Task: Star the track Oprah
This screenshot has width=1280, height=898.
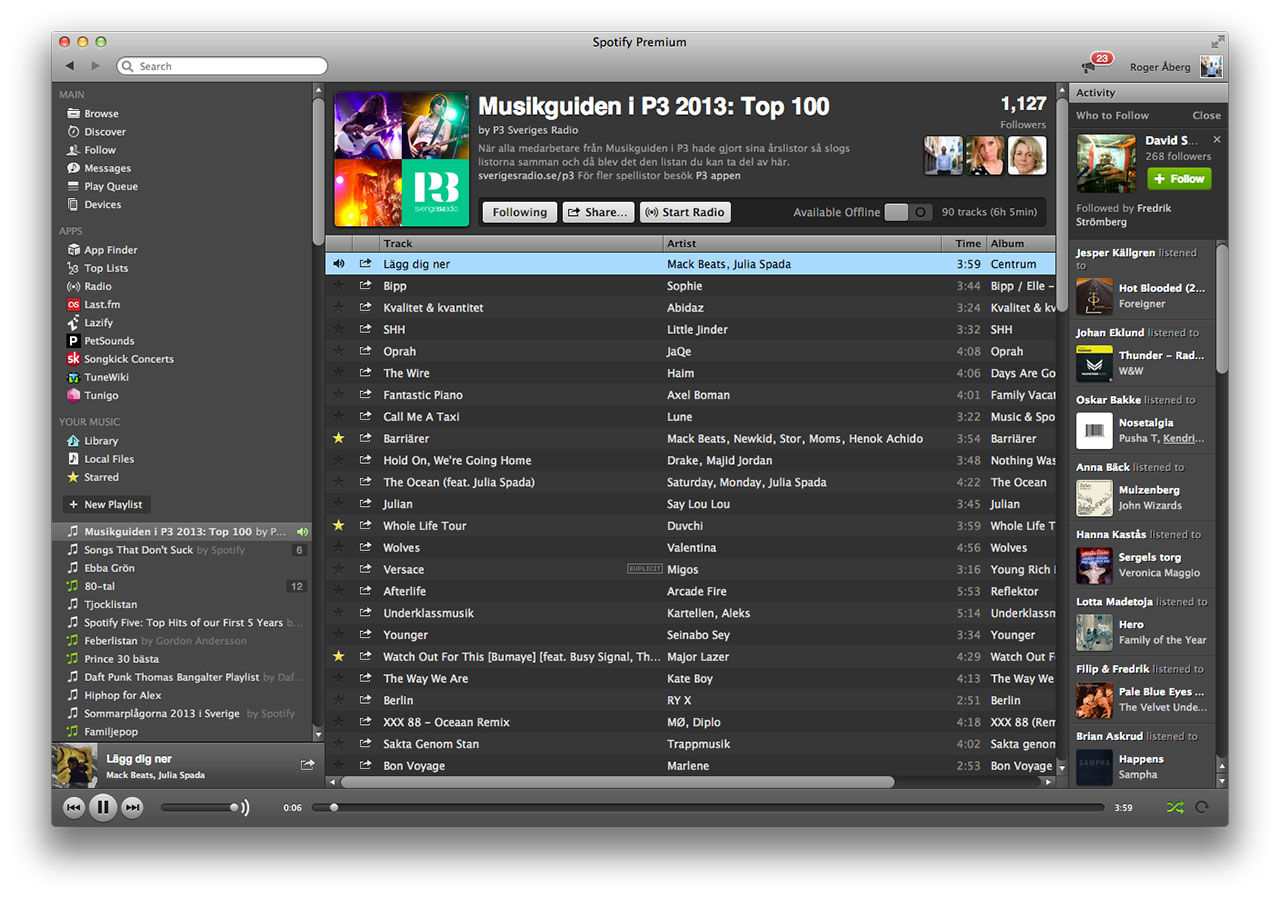Action: point(338,352)
